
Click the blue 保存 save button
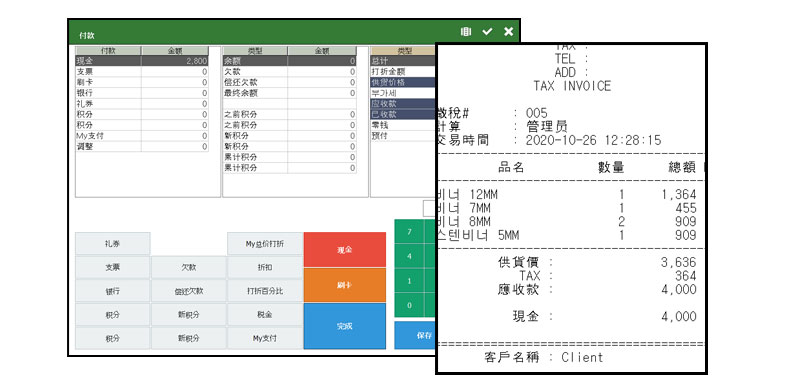pyautogui.click(x=415, y=336)
